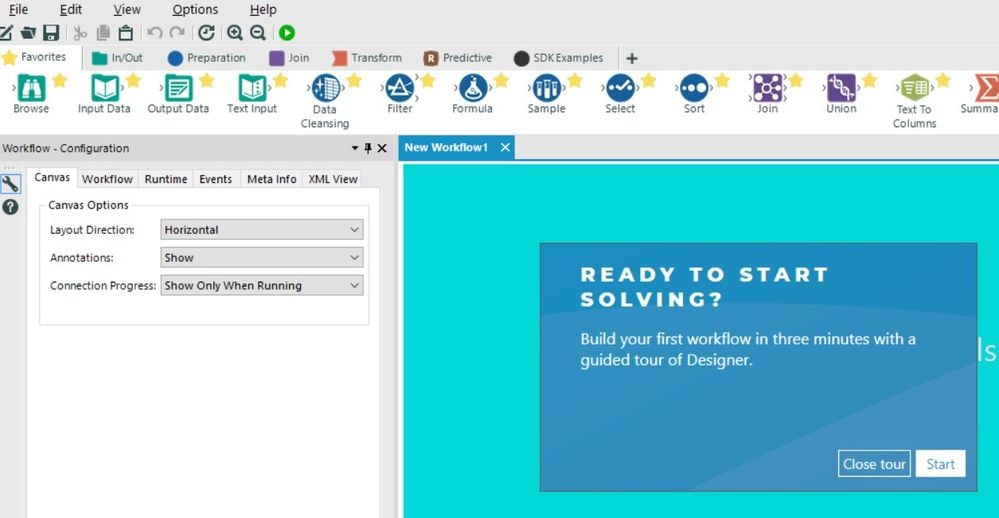Open the Edit menu
Viewport: 999px width, 518px height.
coord(71,10)
